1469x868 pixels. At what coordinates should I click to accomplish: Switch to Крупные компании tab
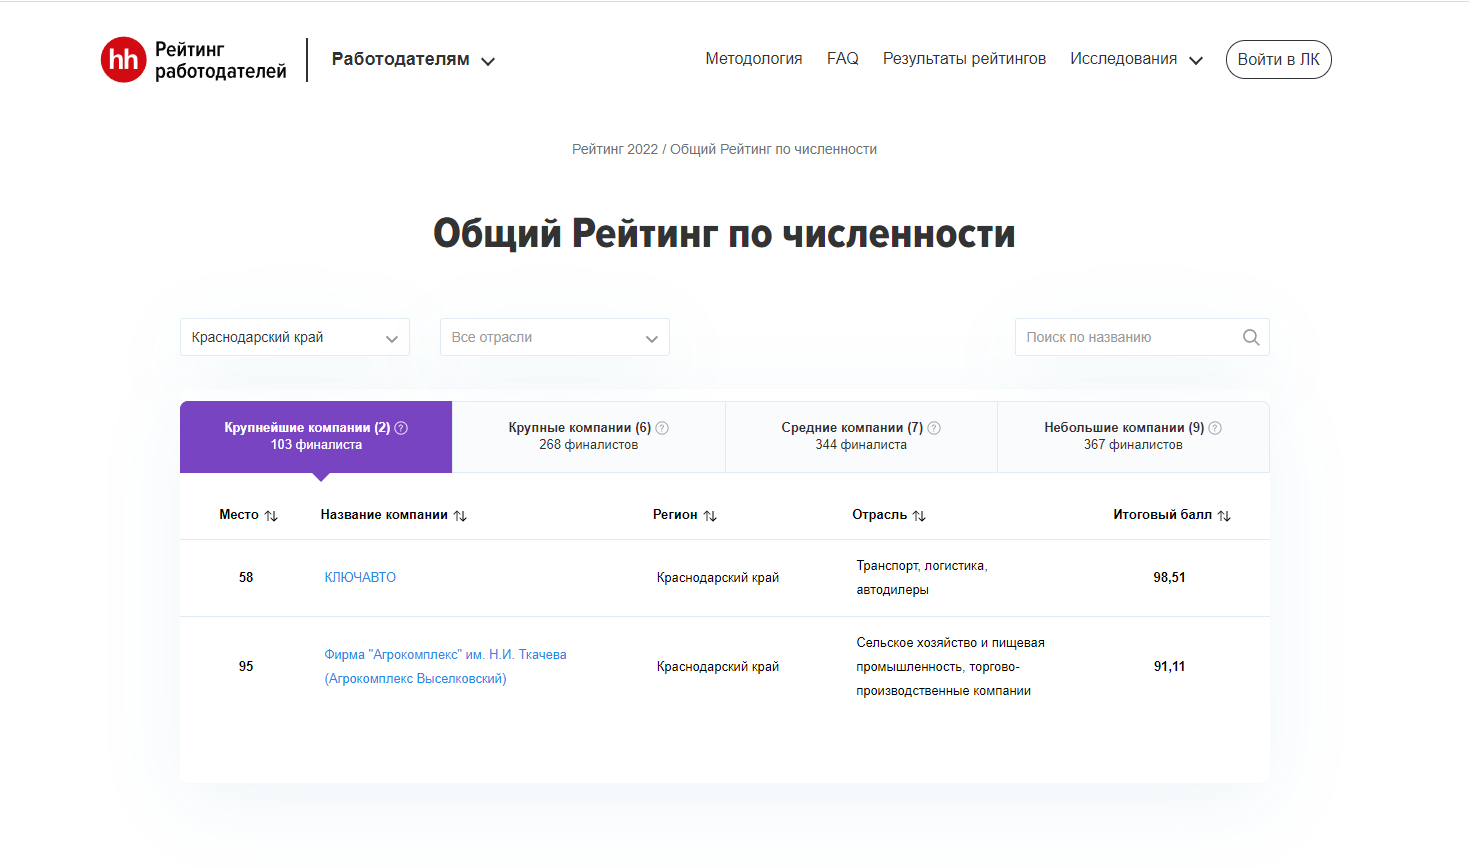coord(589,437)
